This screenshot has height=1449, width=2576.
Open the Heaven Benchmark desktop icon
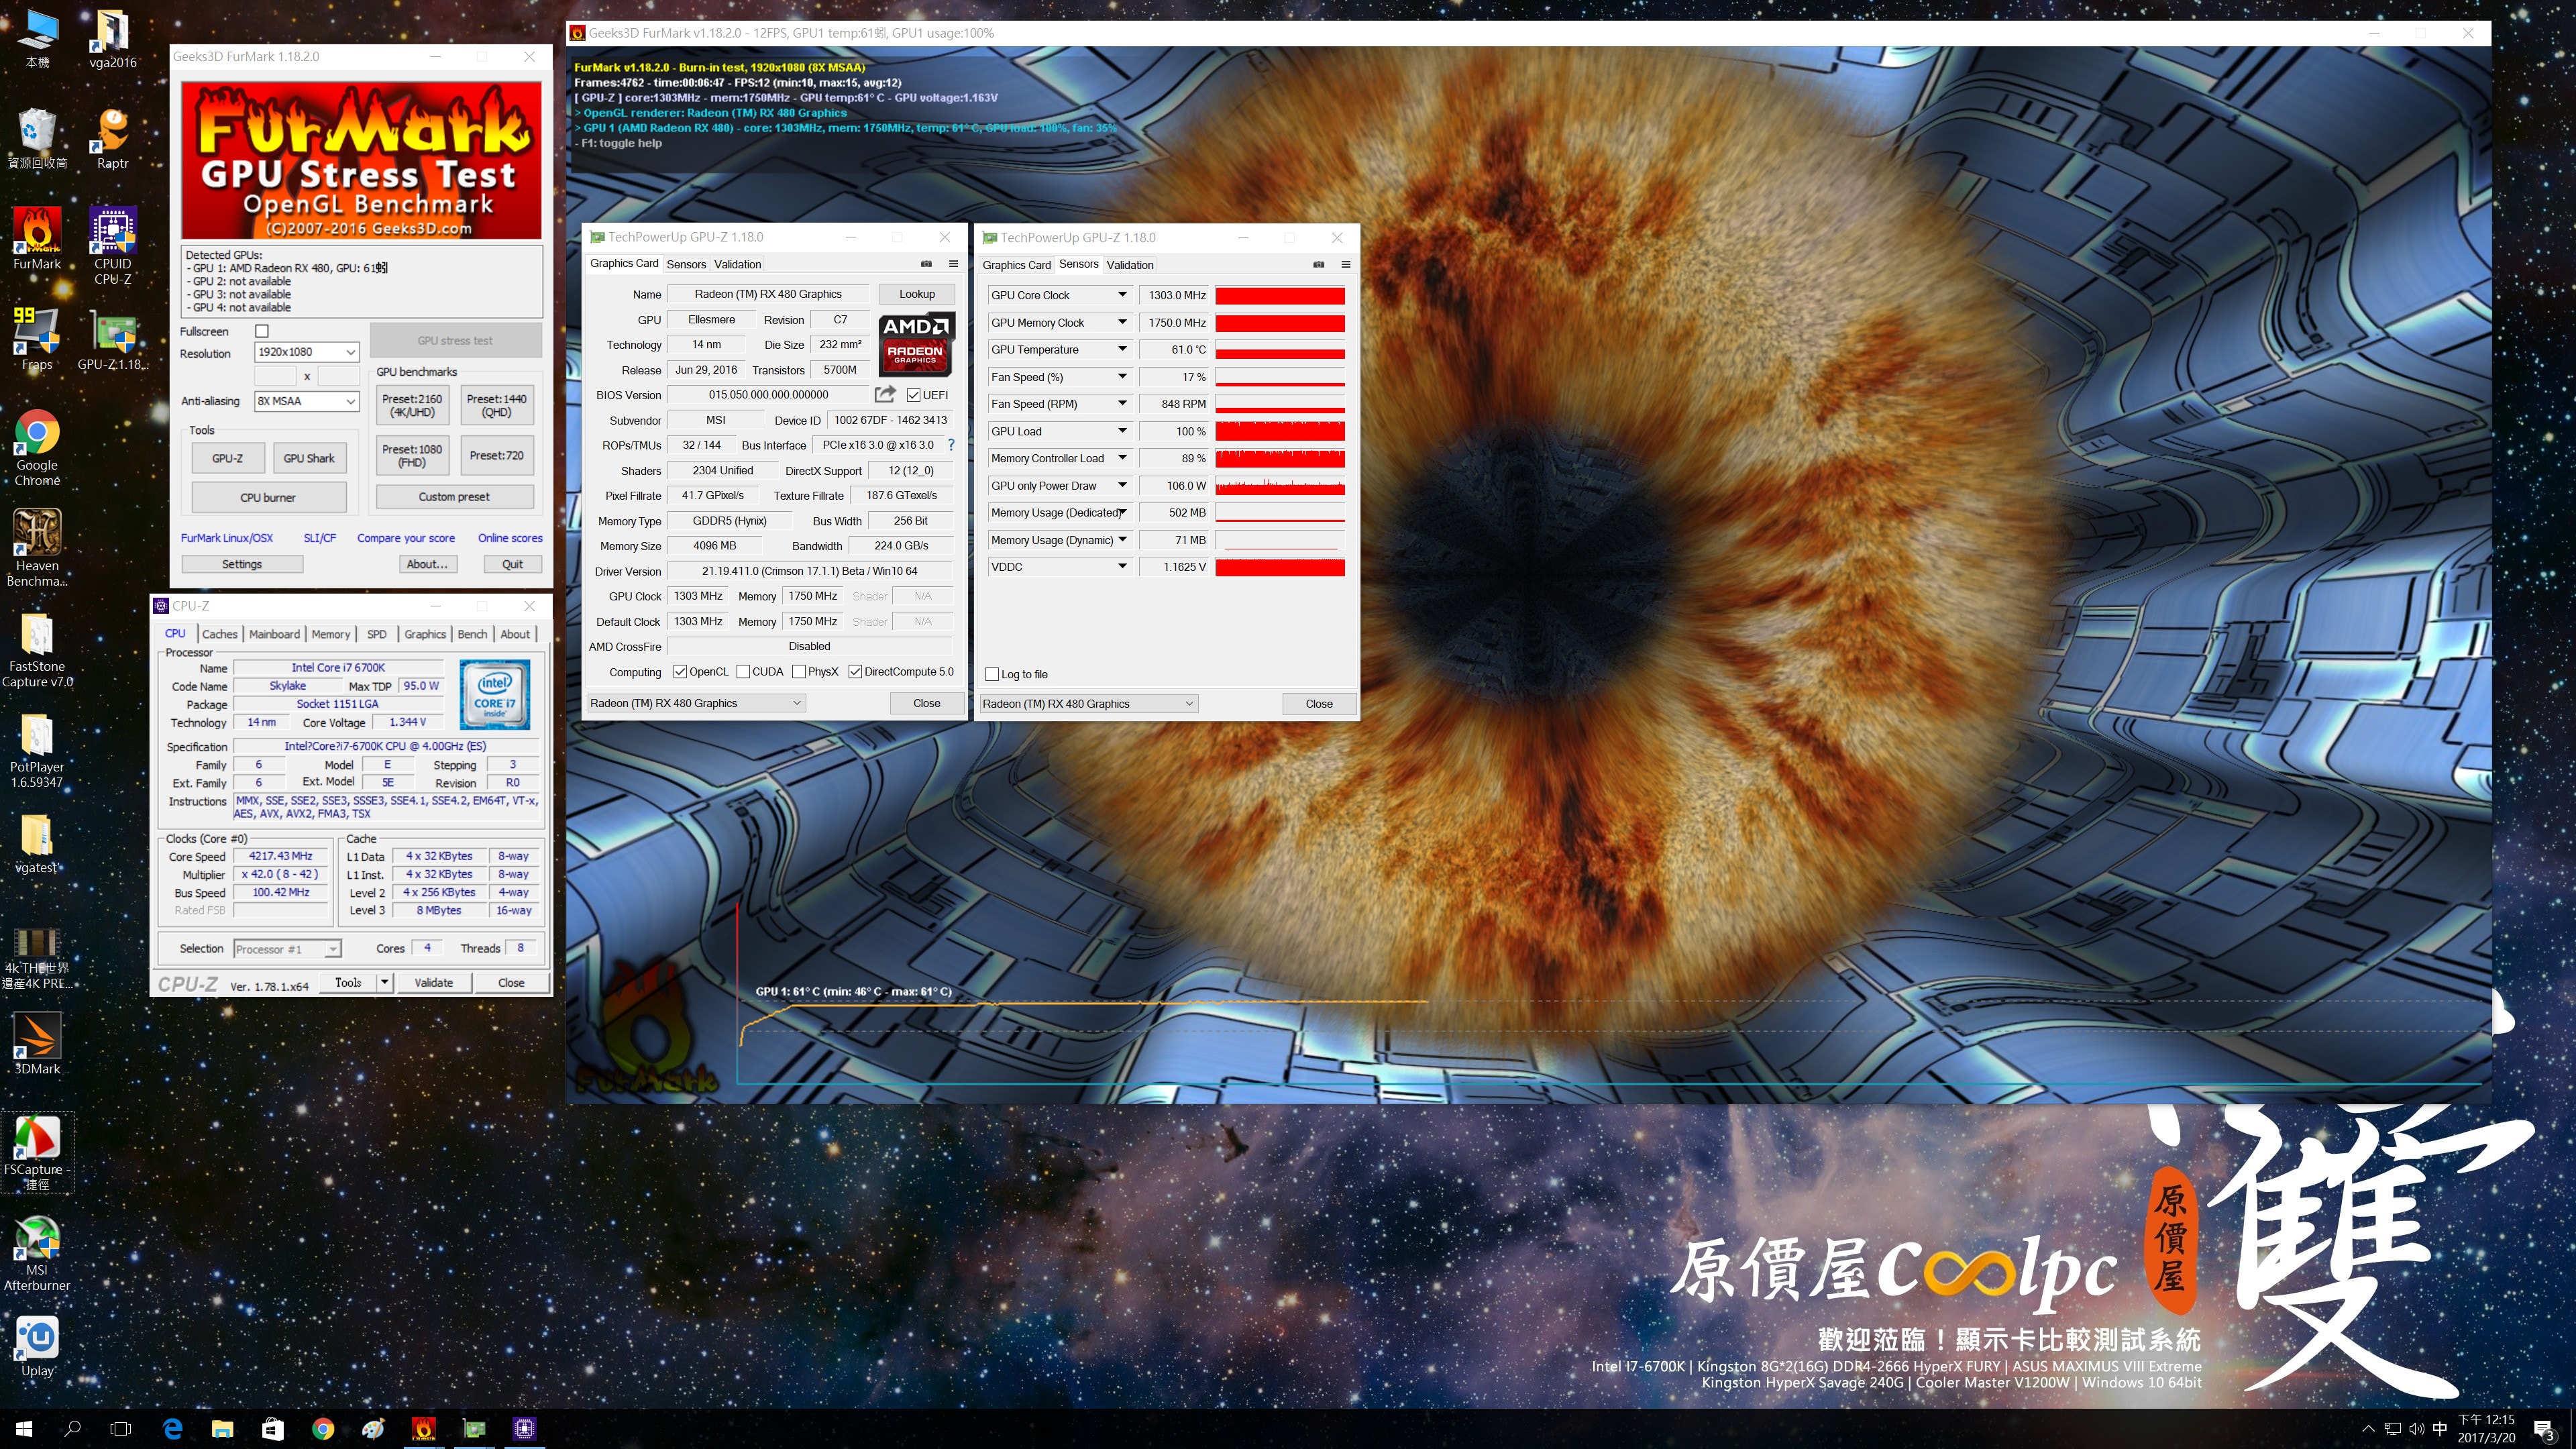(37, 548)
